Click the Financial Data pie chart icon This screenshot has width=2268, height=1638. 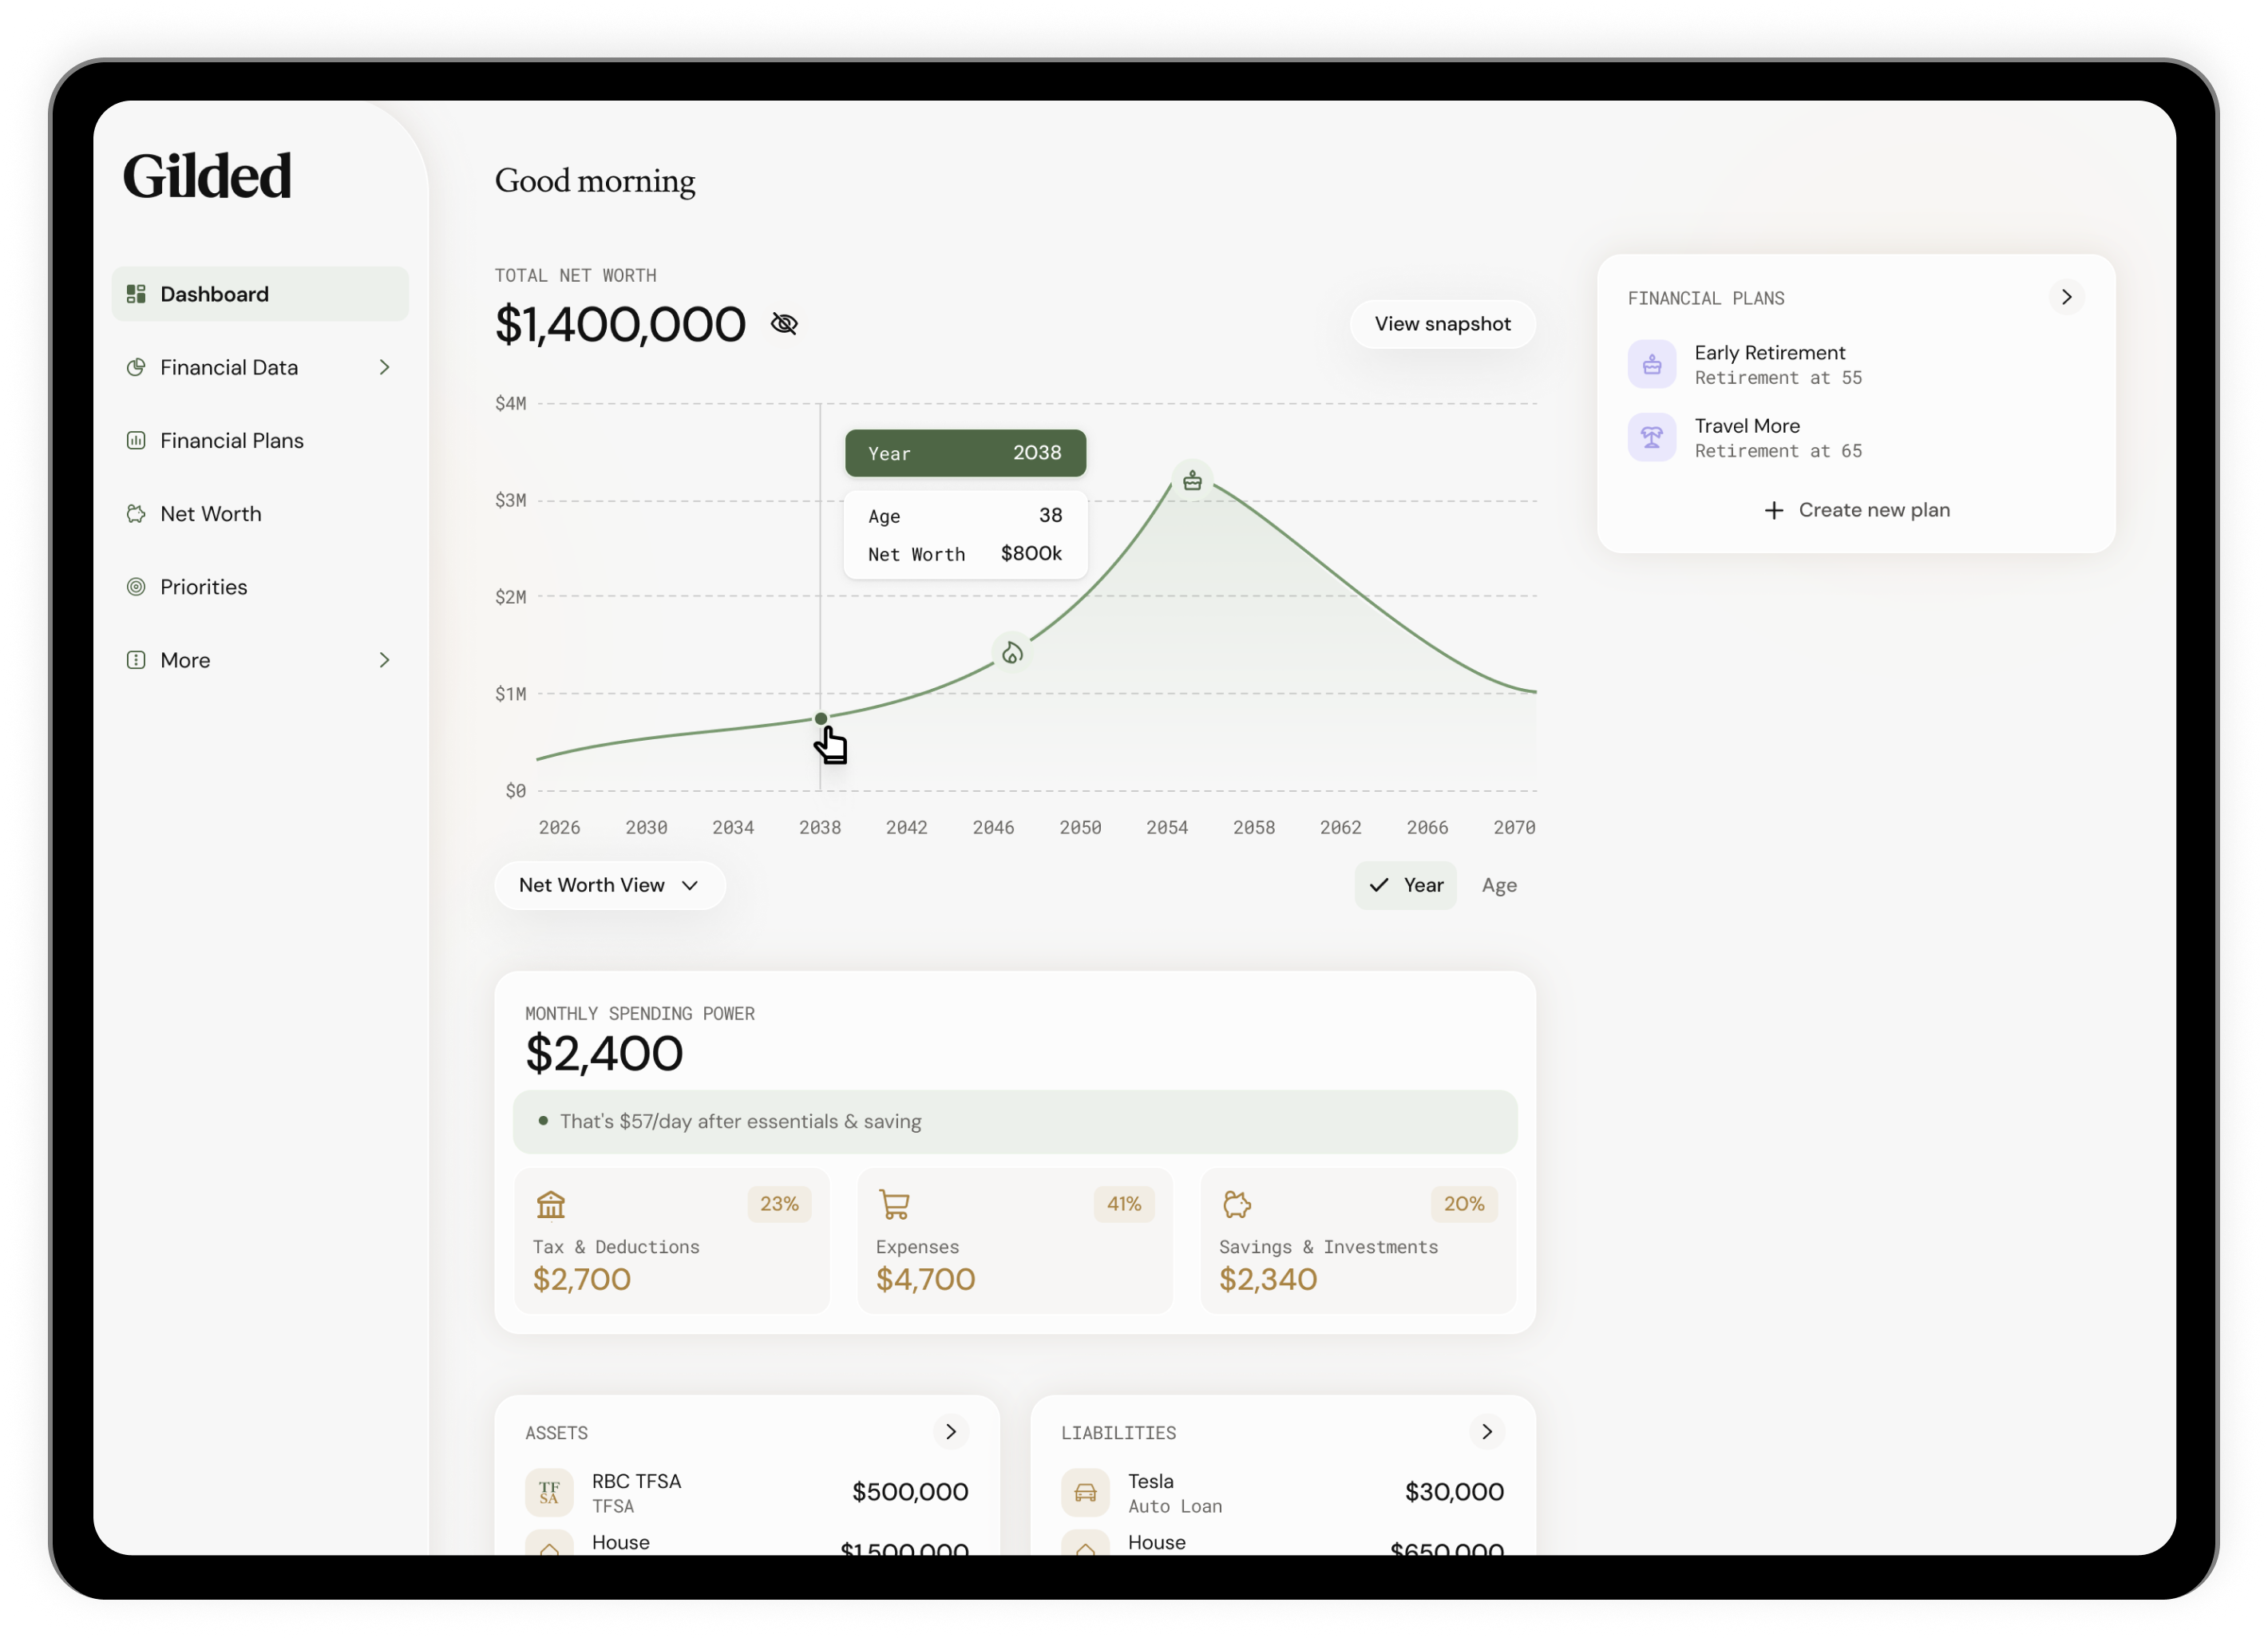136,367
